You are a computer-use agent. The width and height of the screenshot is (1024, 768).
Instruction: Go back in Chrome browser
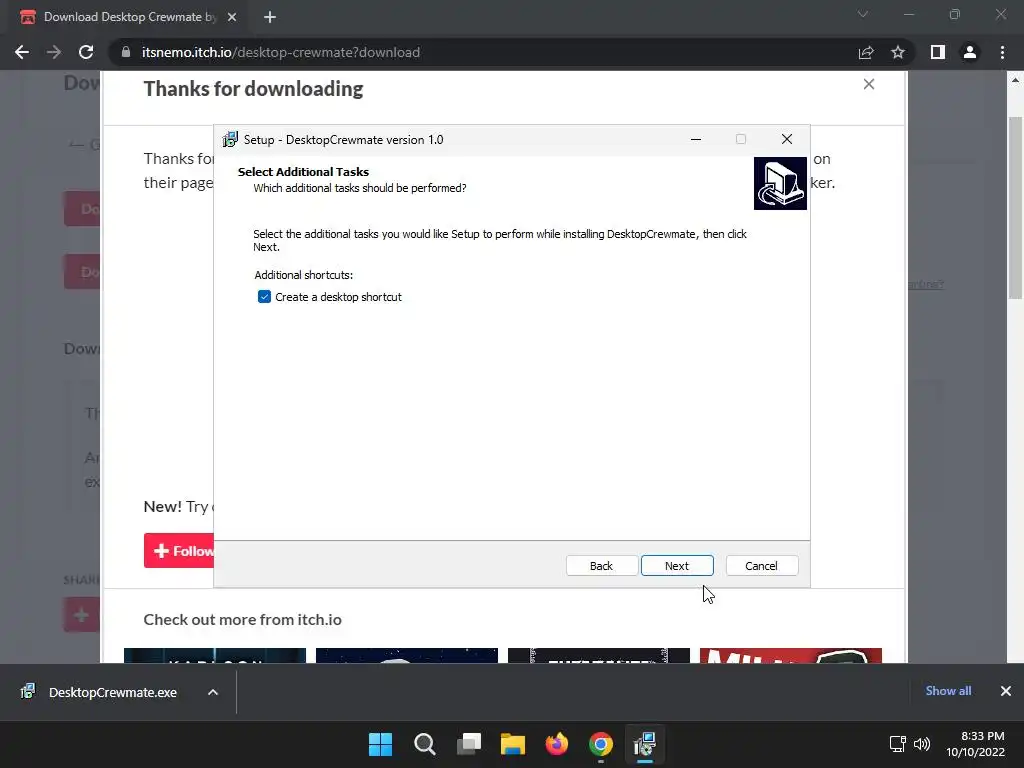point(22,52)
